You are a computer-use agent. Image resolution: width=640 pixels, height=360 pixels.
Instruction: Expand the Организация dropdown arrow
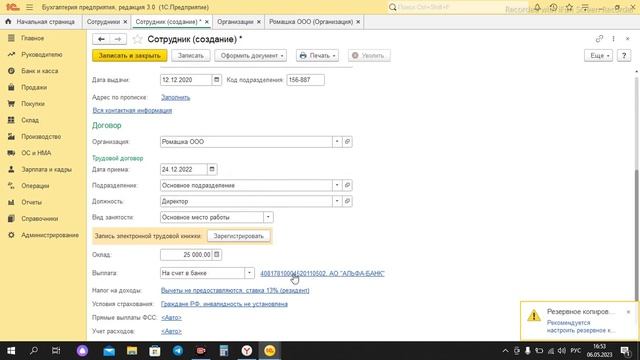pos(337,142)
